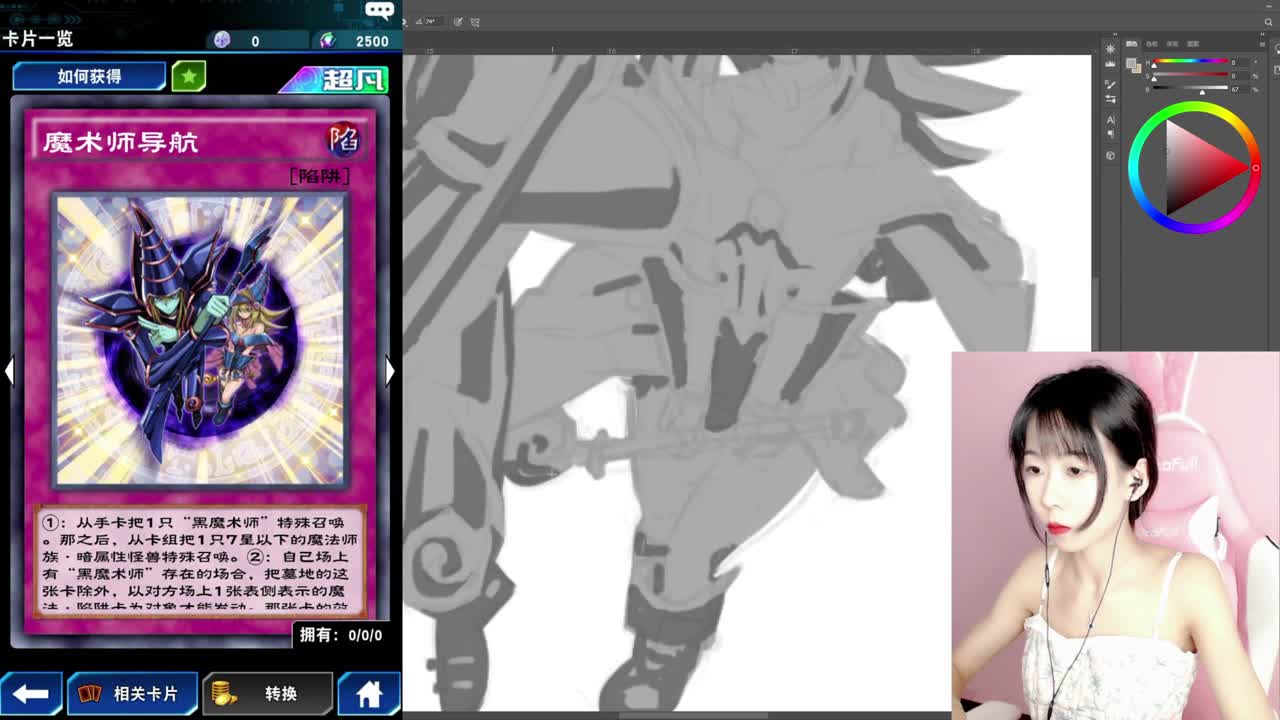Screen dimensions: 1280x720
Task: Click the Photoshop horizontal scrollbar
Action: (695, 714)
